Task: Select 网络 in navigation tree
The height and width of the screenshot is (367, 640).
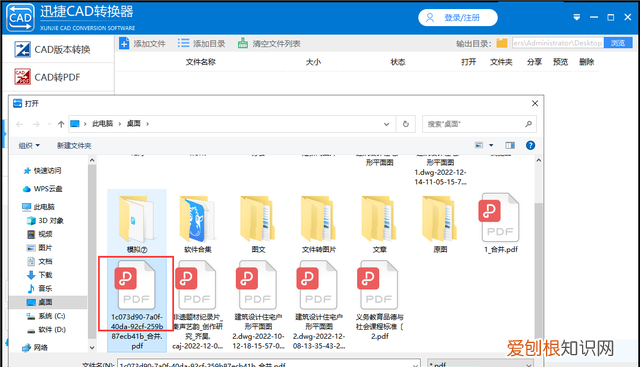Action: tap(35, 347)
